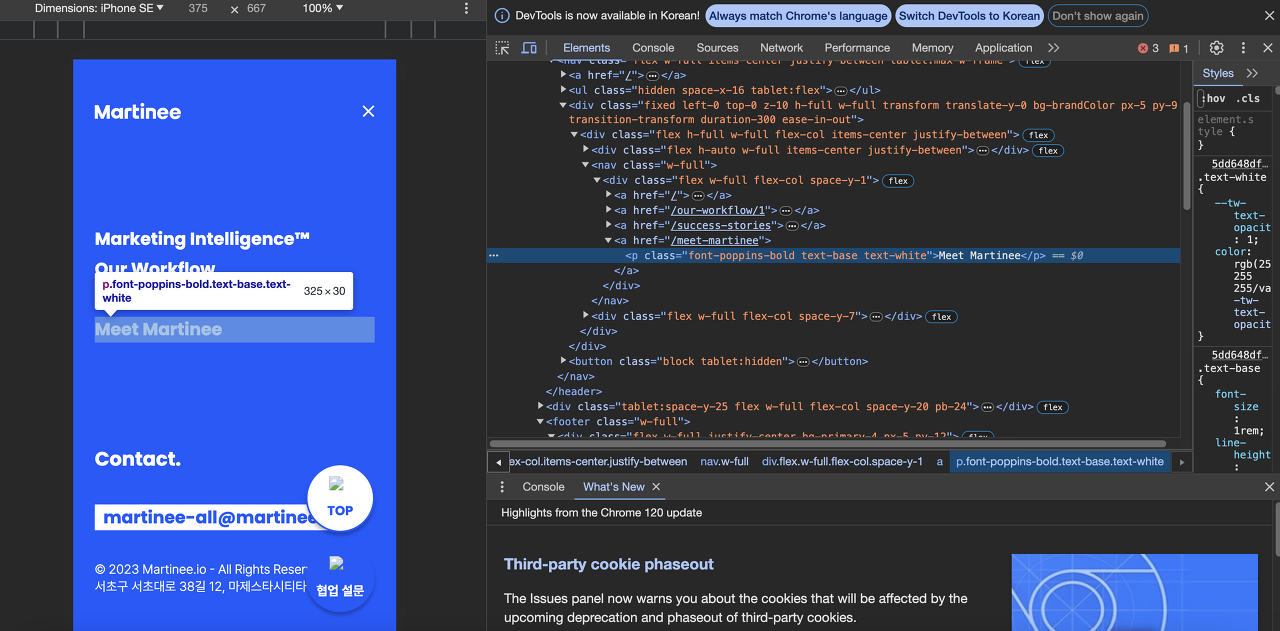Select nav.w-full breadcrumb
Screen dimensions: 1280x631
(724, 462)
